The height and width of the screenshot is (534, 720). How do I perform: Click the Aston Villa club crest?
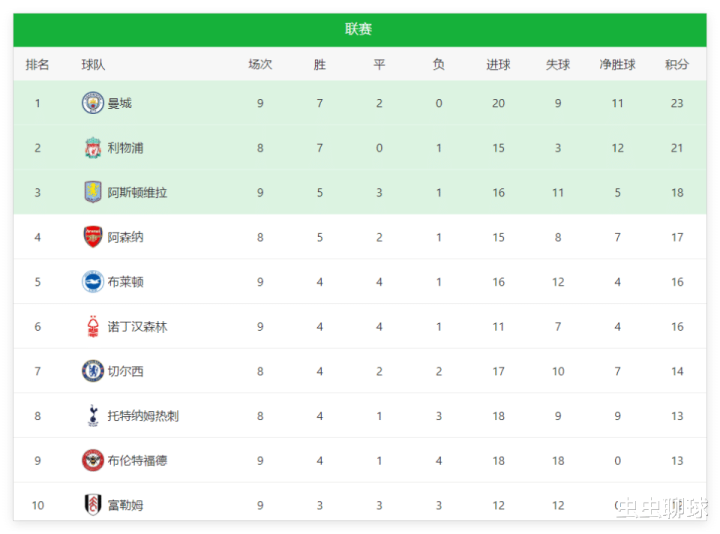point(93,192)
